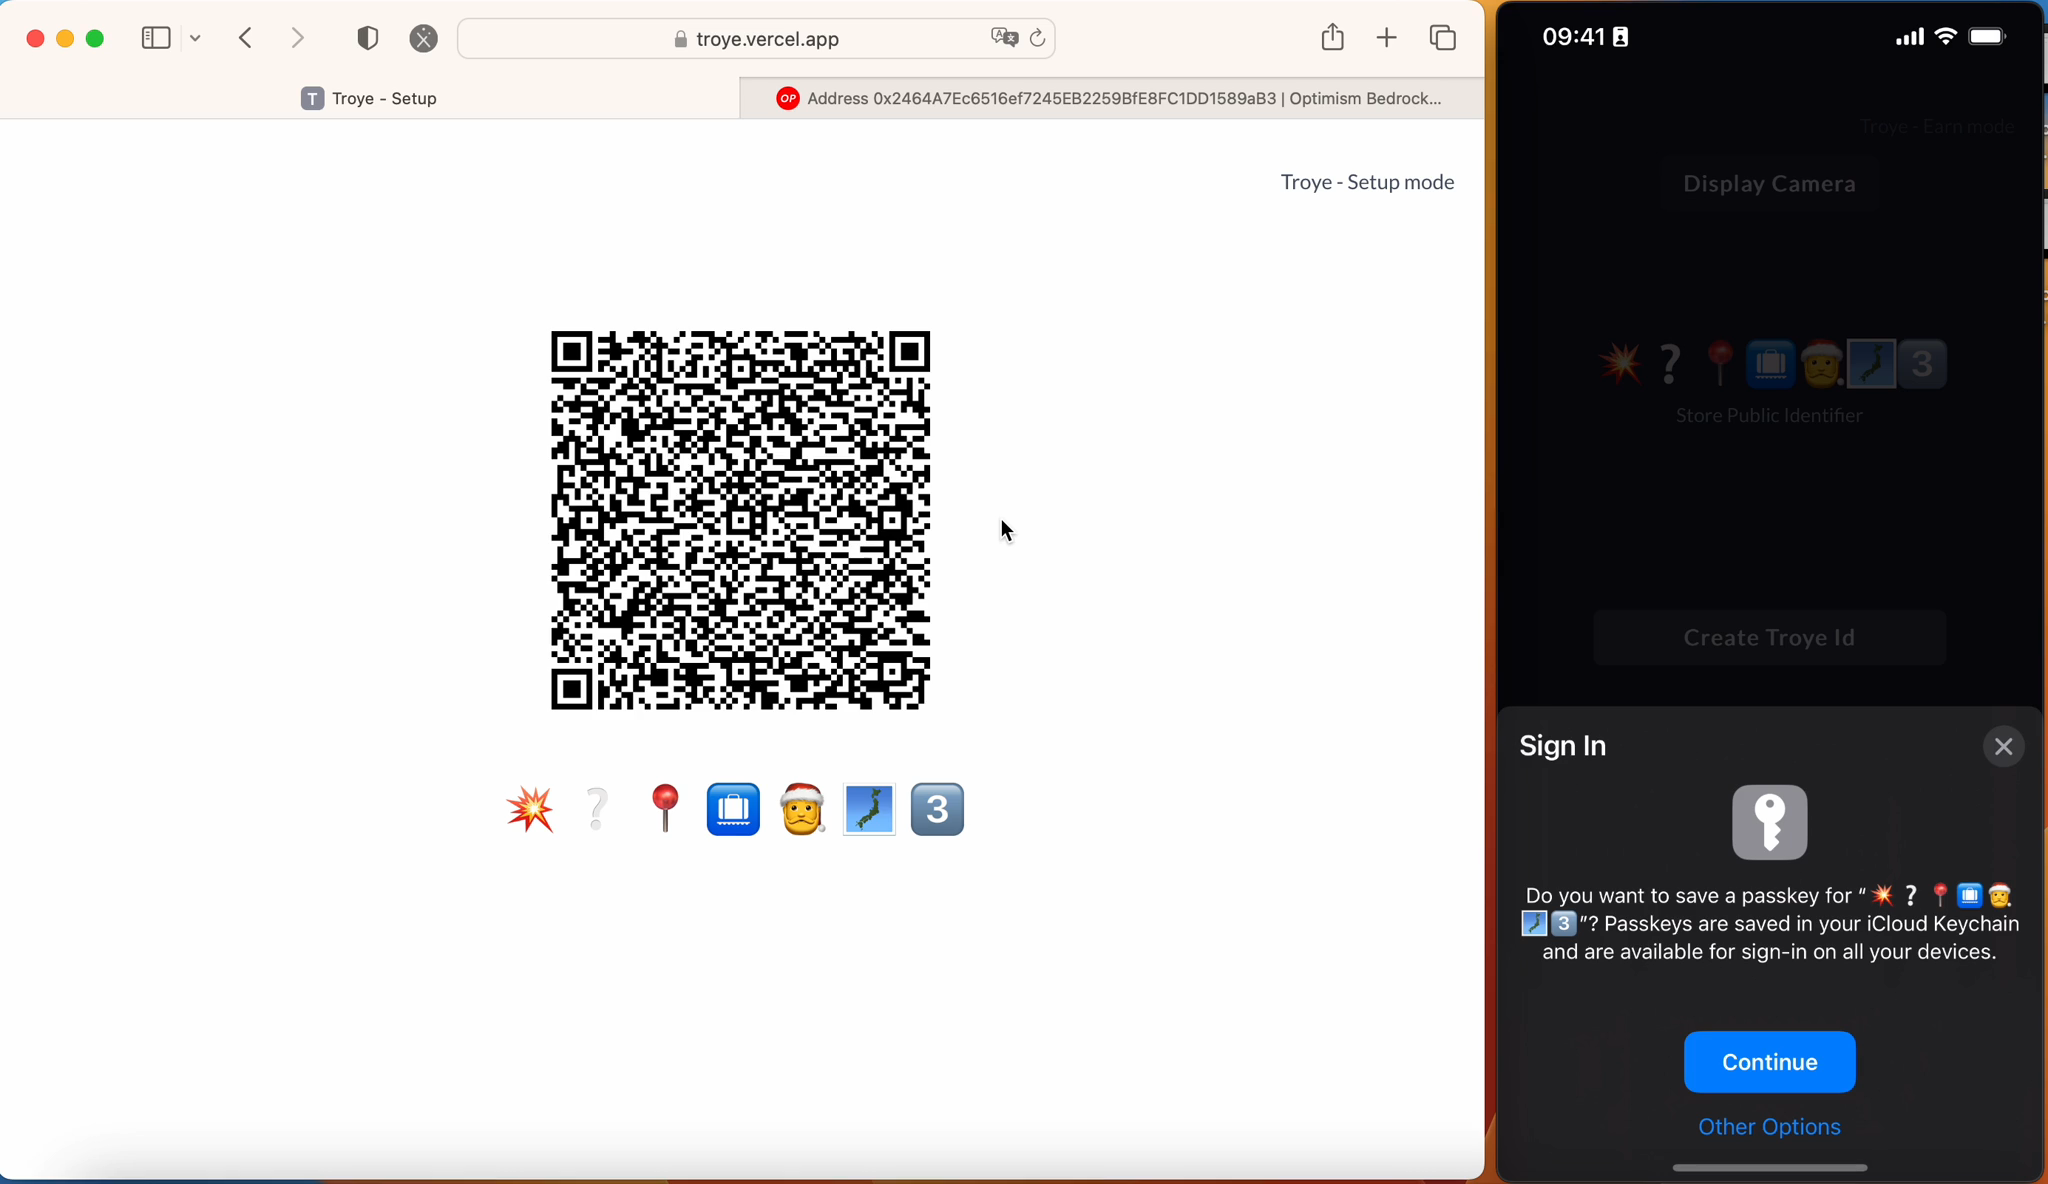Click the Santa emoji on webpage
The width and height of the screenshot is (2048, 1184).
click(802, 809)
